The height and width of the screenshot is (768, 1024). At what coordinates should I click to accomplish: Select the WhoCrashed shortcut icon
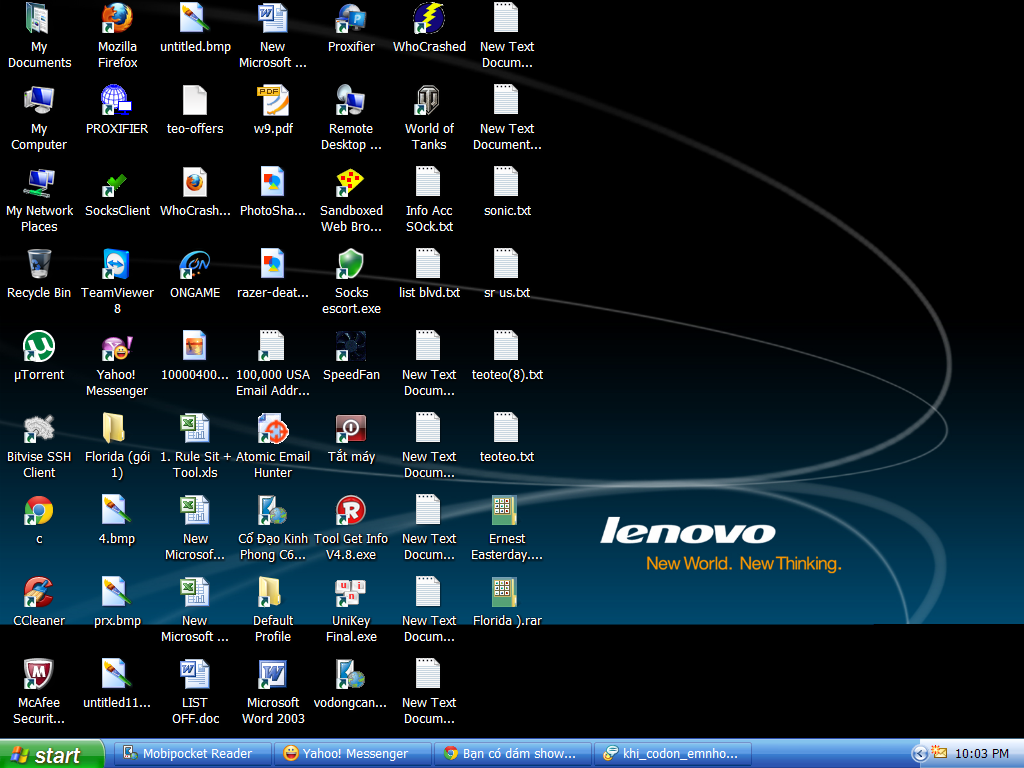coord(429,19)
